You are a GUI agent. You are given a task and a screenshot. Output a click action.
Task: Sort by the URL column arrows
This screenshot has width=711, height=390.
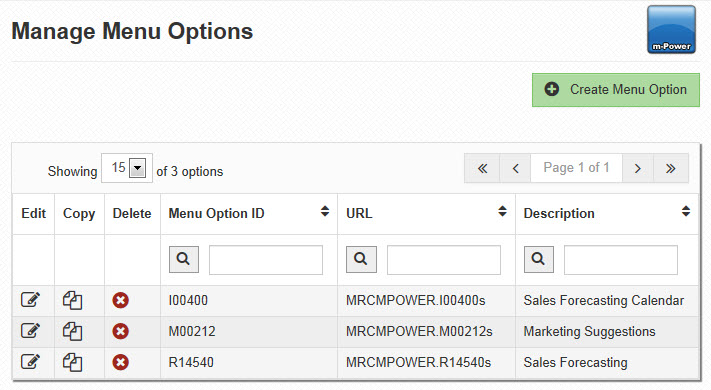click(x=502, y=211)
